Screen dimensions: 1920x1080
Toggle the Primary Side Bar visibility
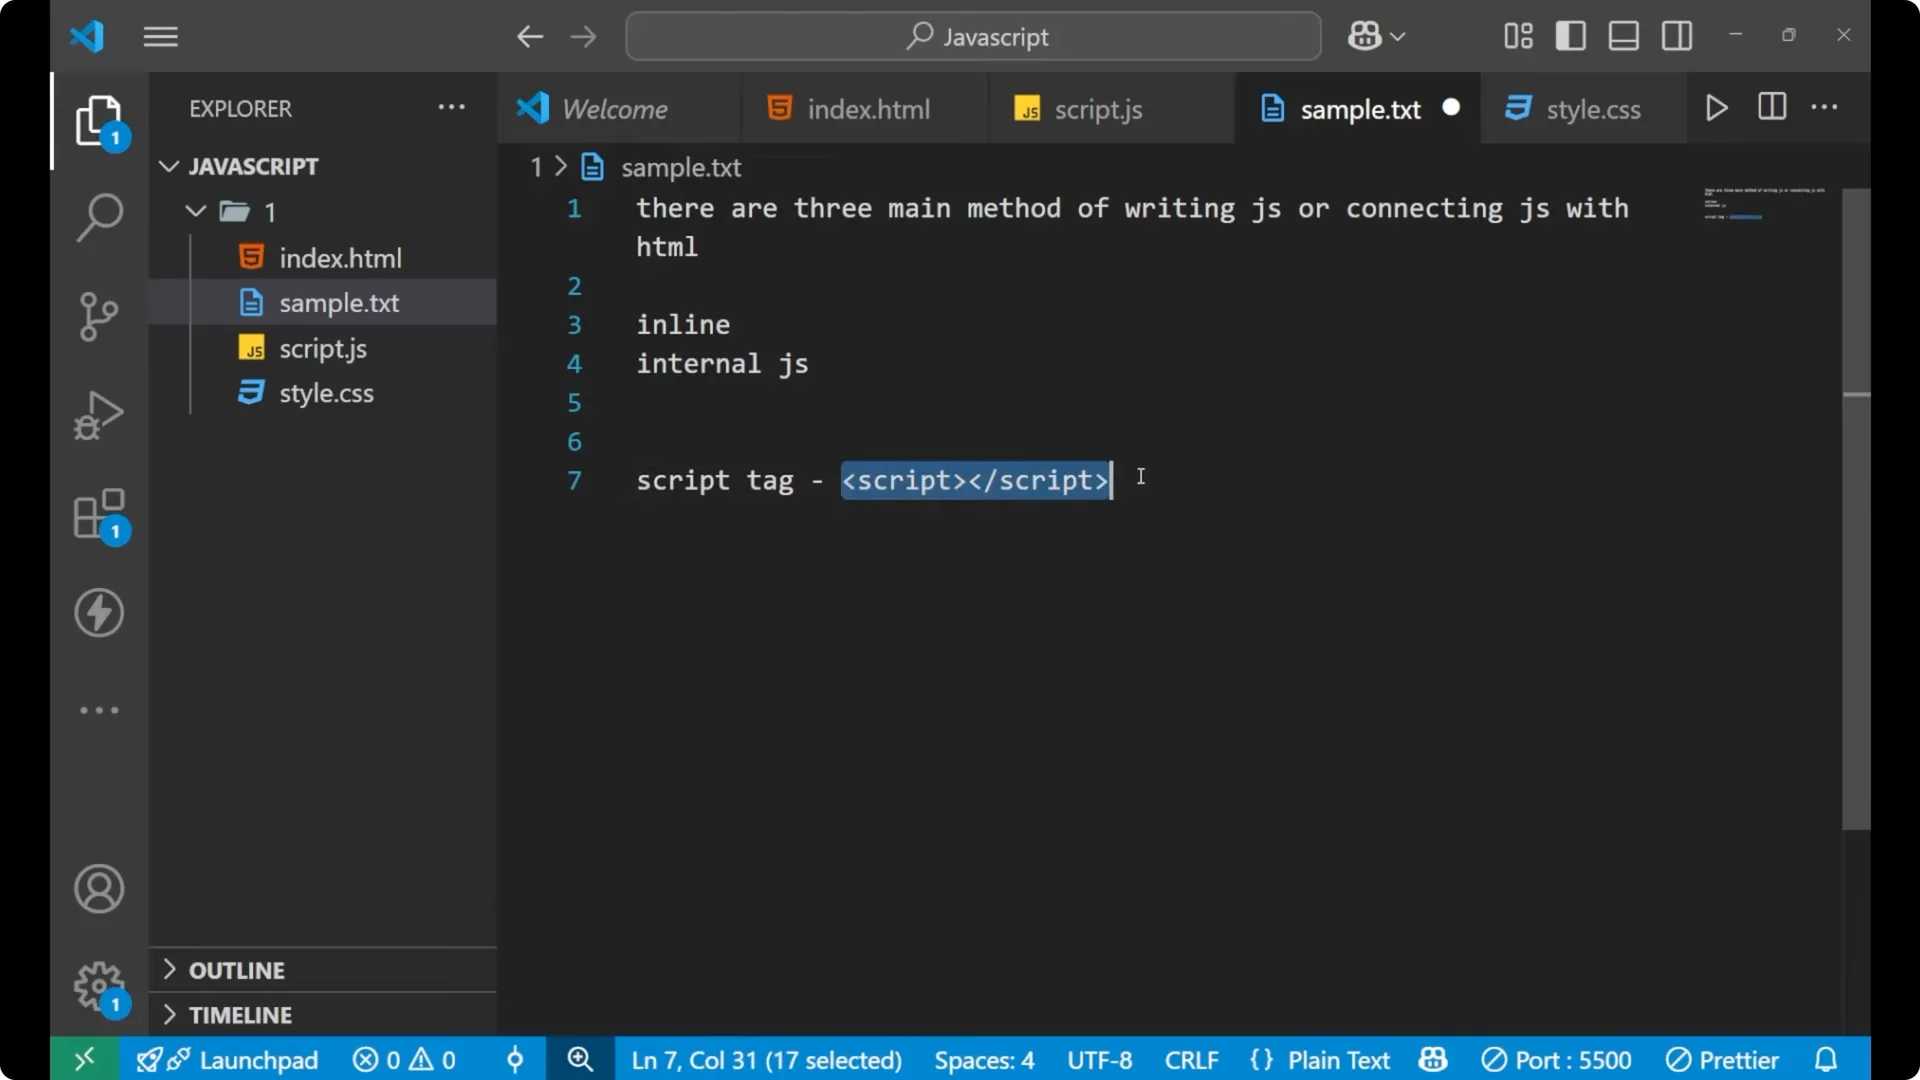point(1570,36)
